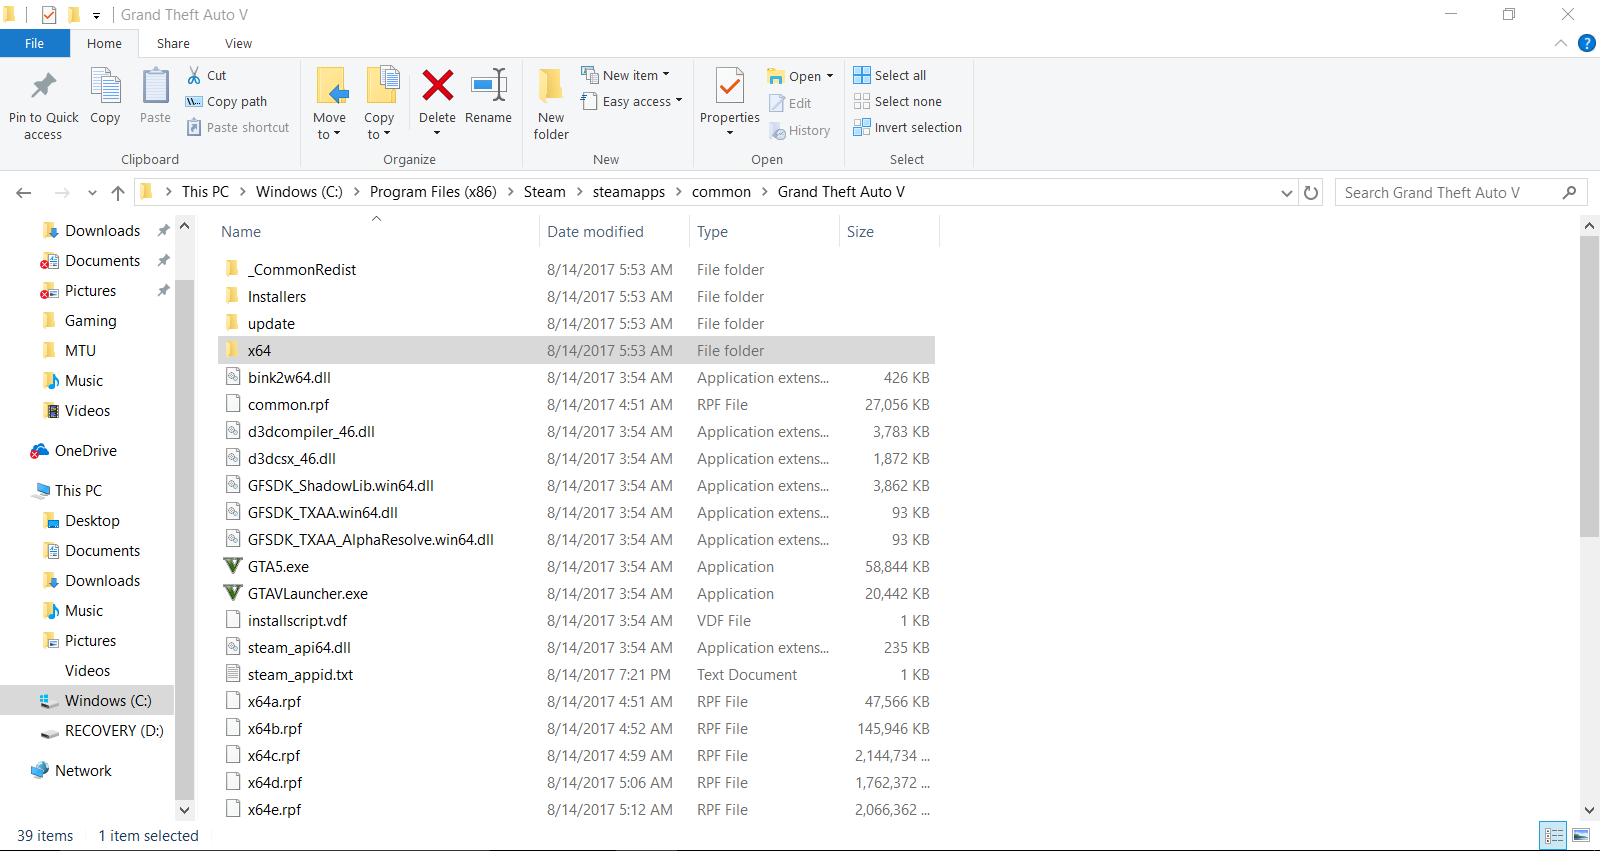The width and height of the screenshot is (1600, 851).
Task: Click Invert selection in ribbon
Action: (x=908, y=127)
